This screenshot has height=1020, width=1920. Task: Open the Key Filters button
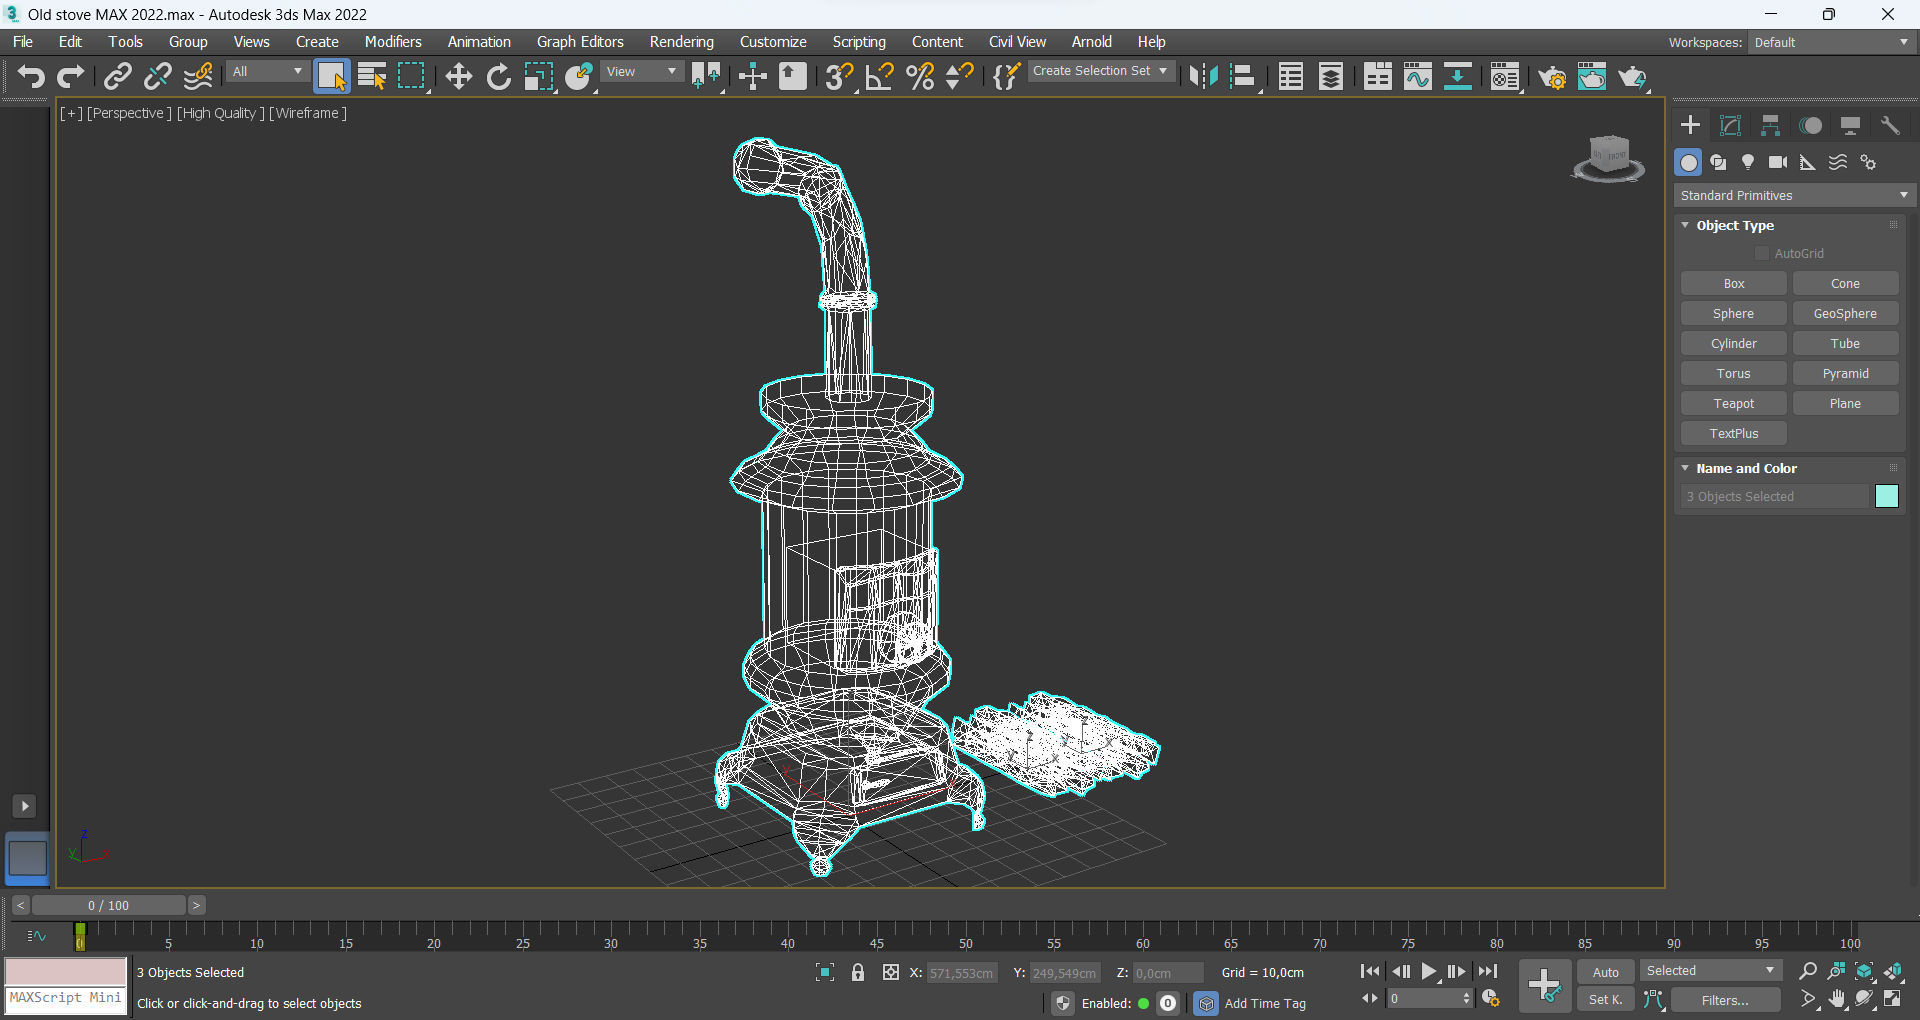pyautogui.click(x=1725, y=1000)
